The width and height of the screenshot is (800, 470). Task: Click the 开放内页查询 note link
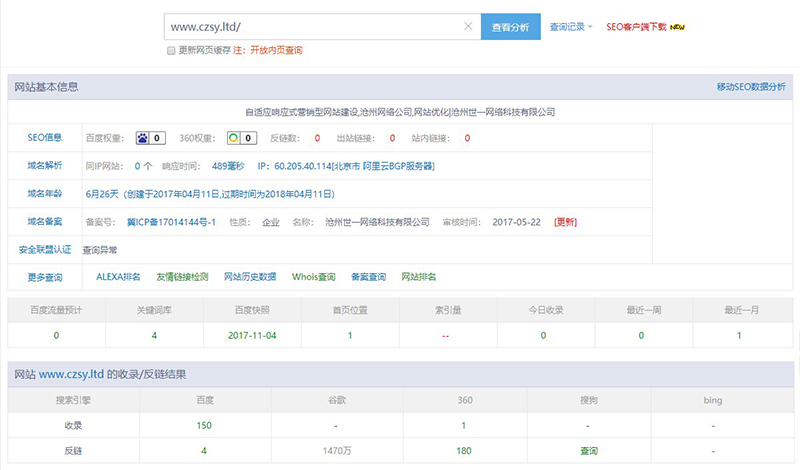276,50
